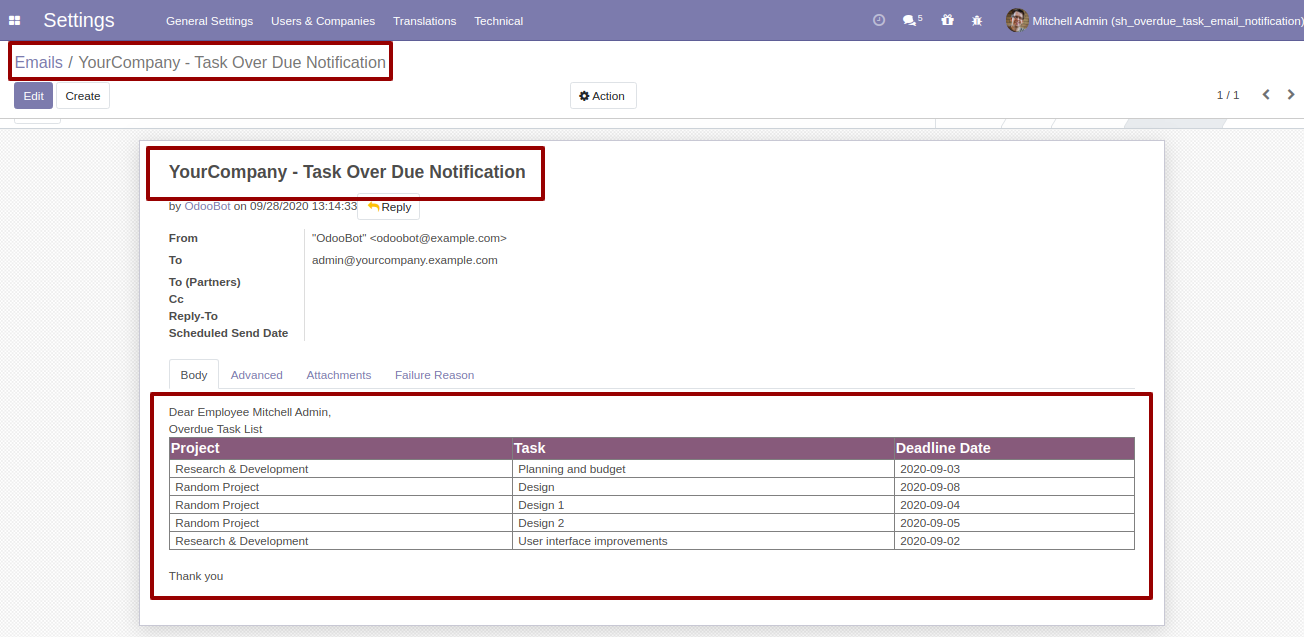This screenshot has height=637, width=1304.
Task: Click the sent date 09/28/2020 13:14:33
Action: (x=303, y=206)
